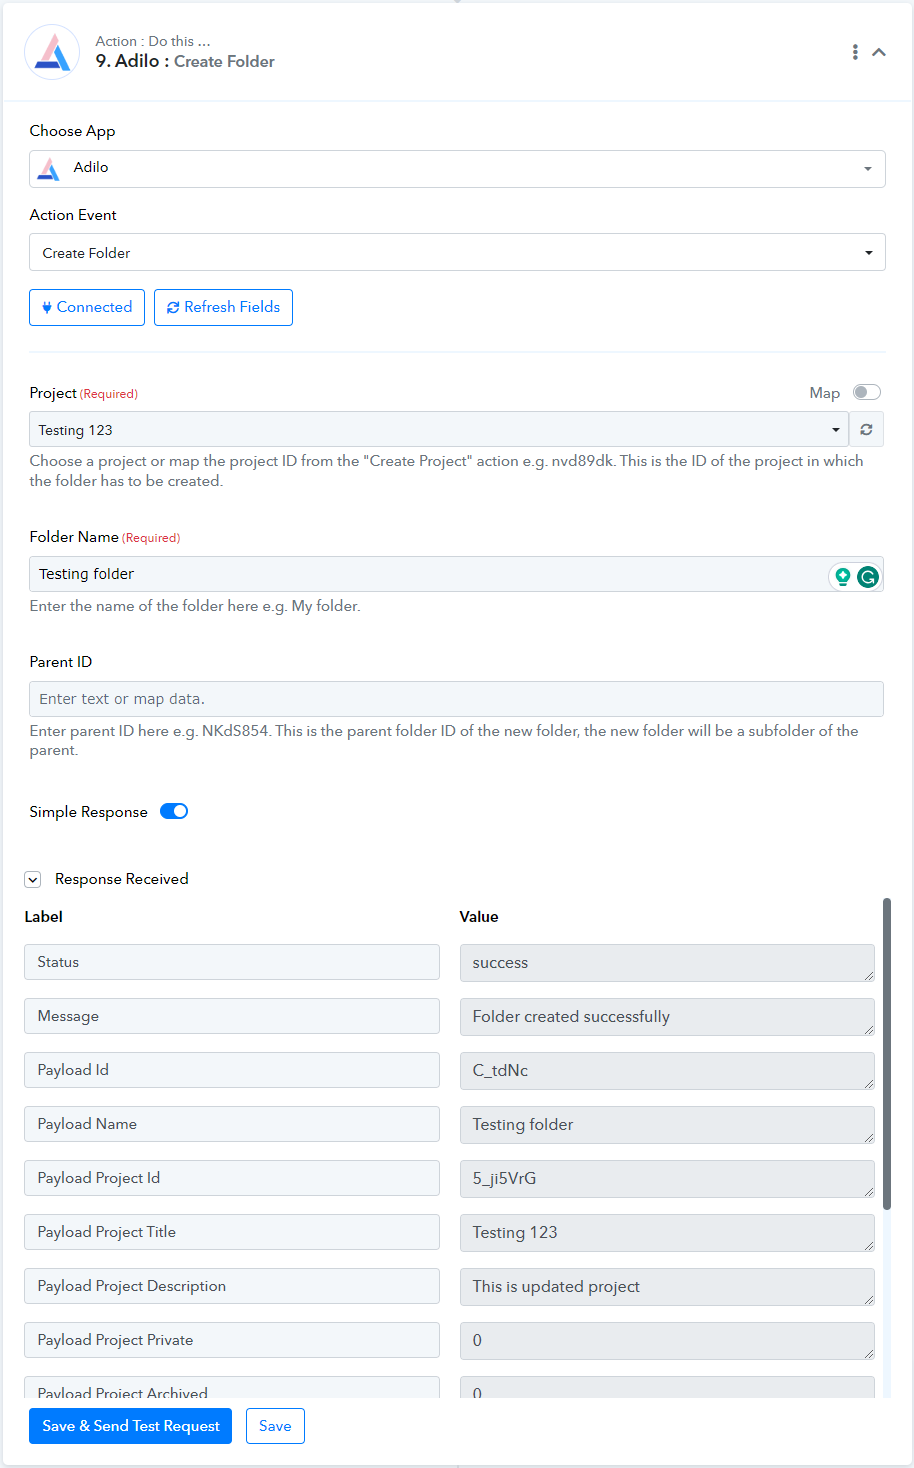Collapse the Response Received checkbox arrow
This screenshot has width=914, height=1468.
pyautogui.click(x=33, y=879)
